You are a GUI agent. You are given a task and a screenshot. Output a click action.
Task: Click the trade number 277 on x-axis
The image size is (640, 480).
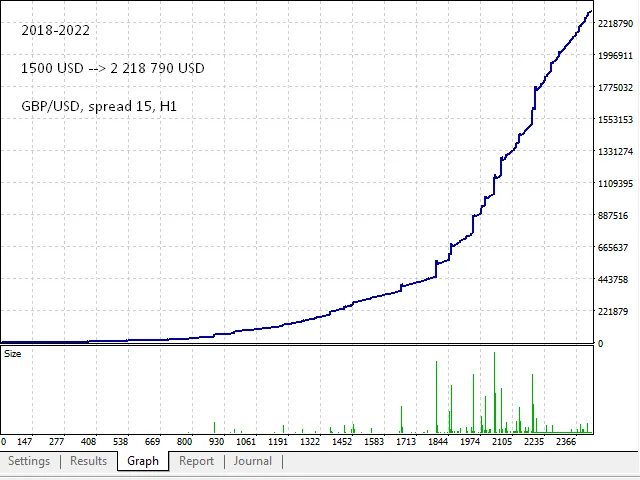tap(56, 442)
